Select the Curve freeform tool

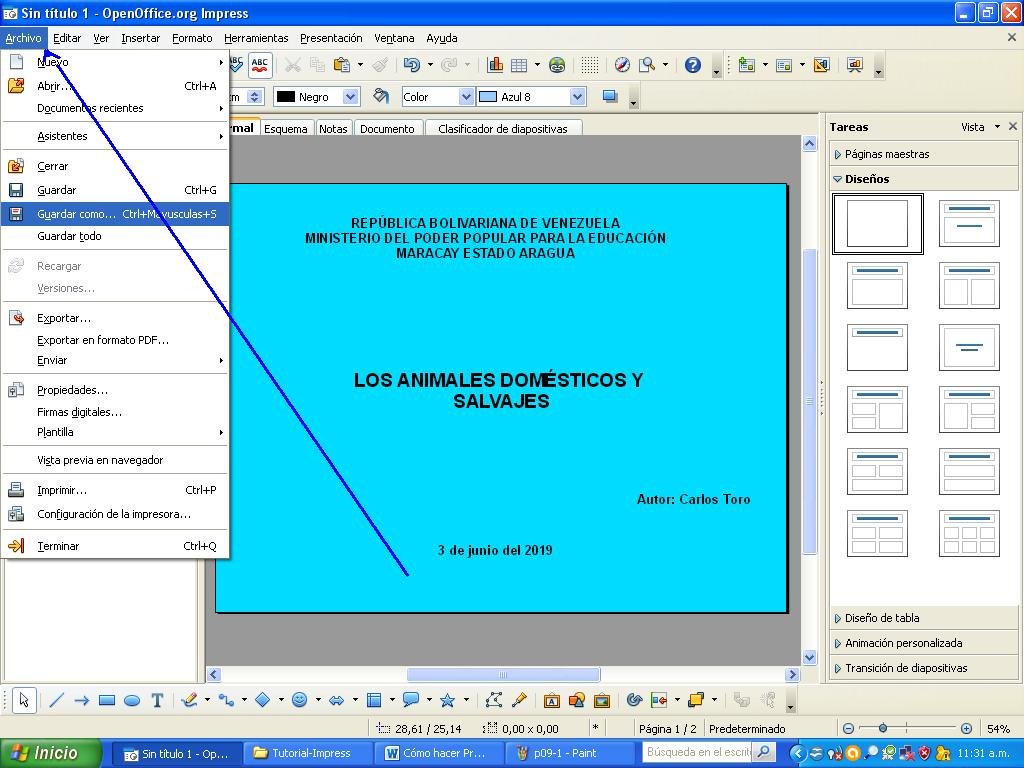pyautogui.click(x=189, y=700)
